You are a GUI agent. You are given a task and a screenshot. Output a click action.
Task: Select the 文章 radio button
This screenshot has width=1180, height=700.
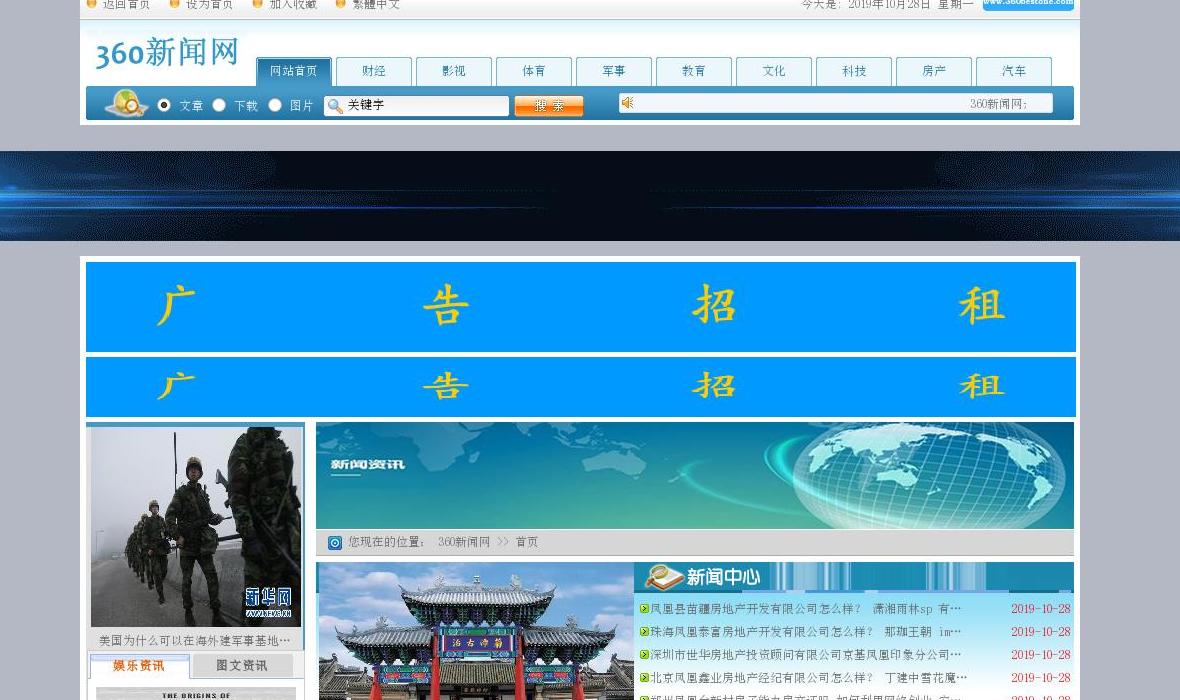tap(163, 105)
